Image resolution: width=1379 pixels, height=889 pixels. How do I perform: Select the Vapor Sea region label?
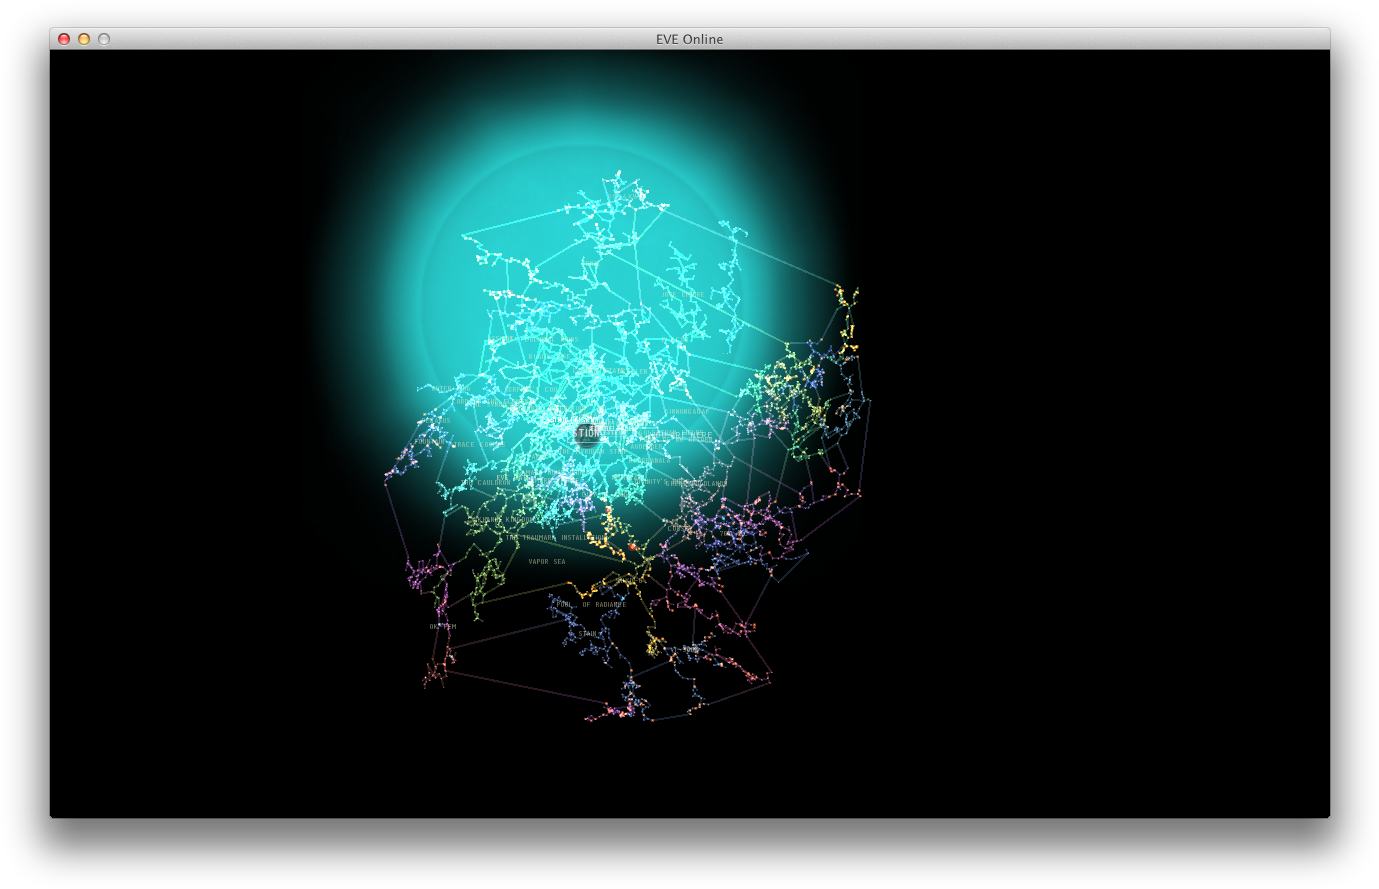pyautogui.click(x=546, y=561)
